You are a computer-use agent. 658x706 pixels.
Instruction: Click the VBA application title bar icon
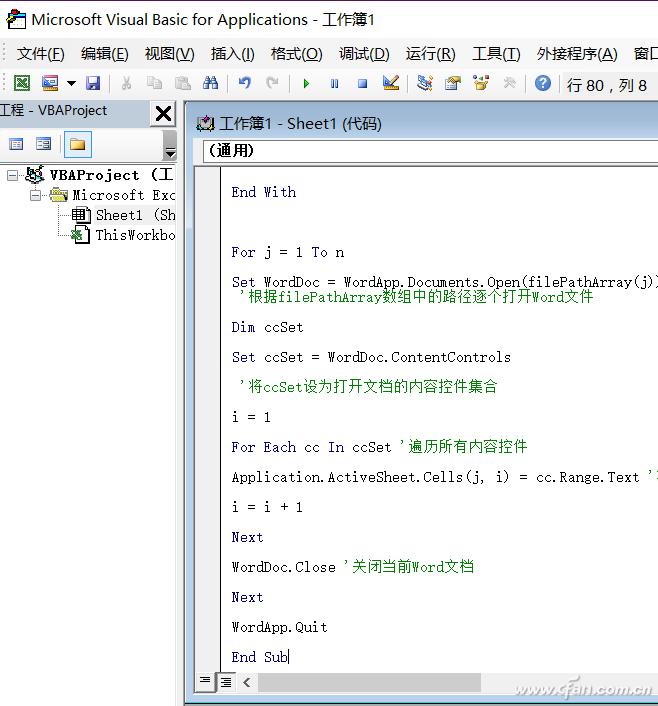coord(16,20)
